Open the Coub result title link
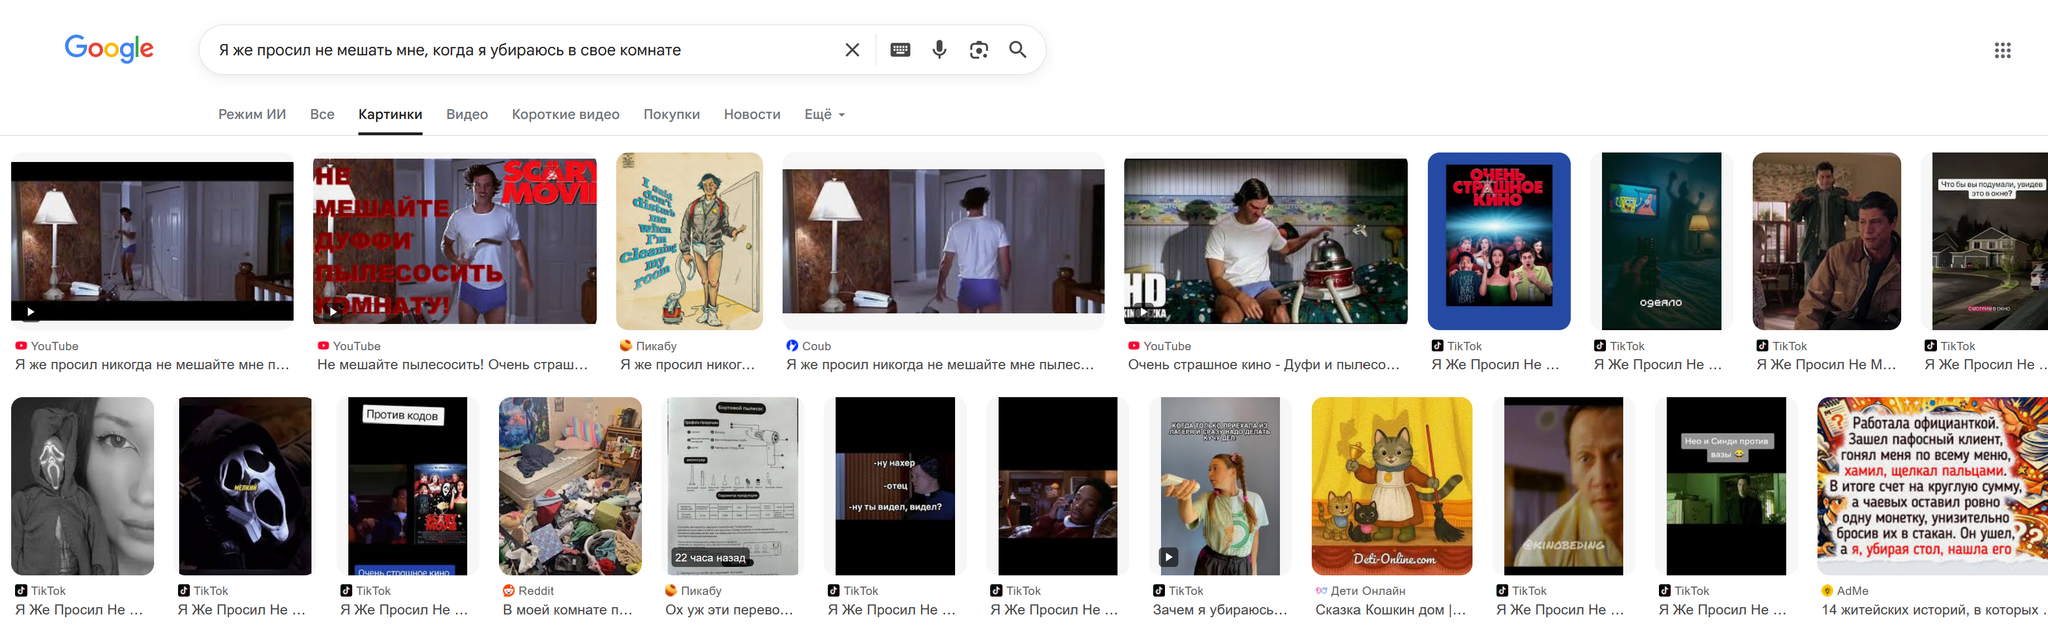Screen dimensions: 2048x634 tap(940, 365)
